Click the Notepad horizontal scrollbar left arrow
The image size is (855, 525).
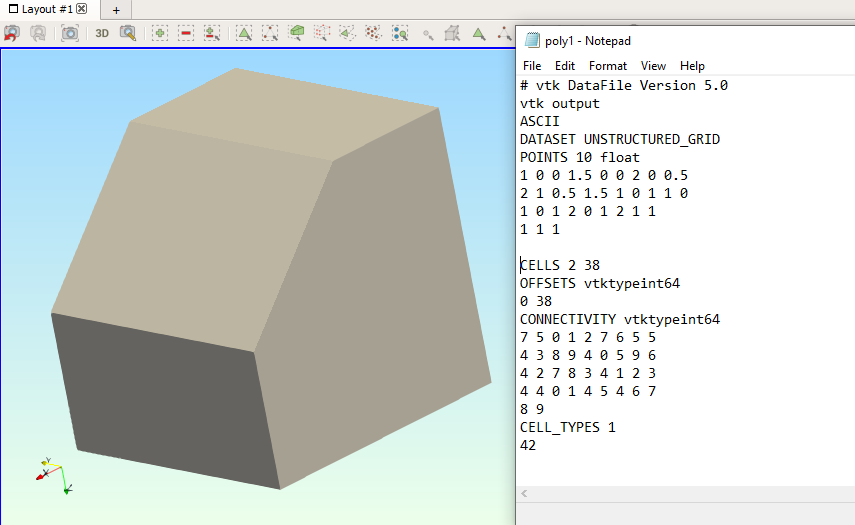(x=526, y=495)
